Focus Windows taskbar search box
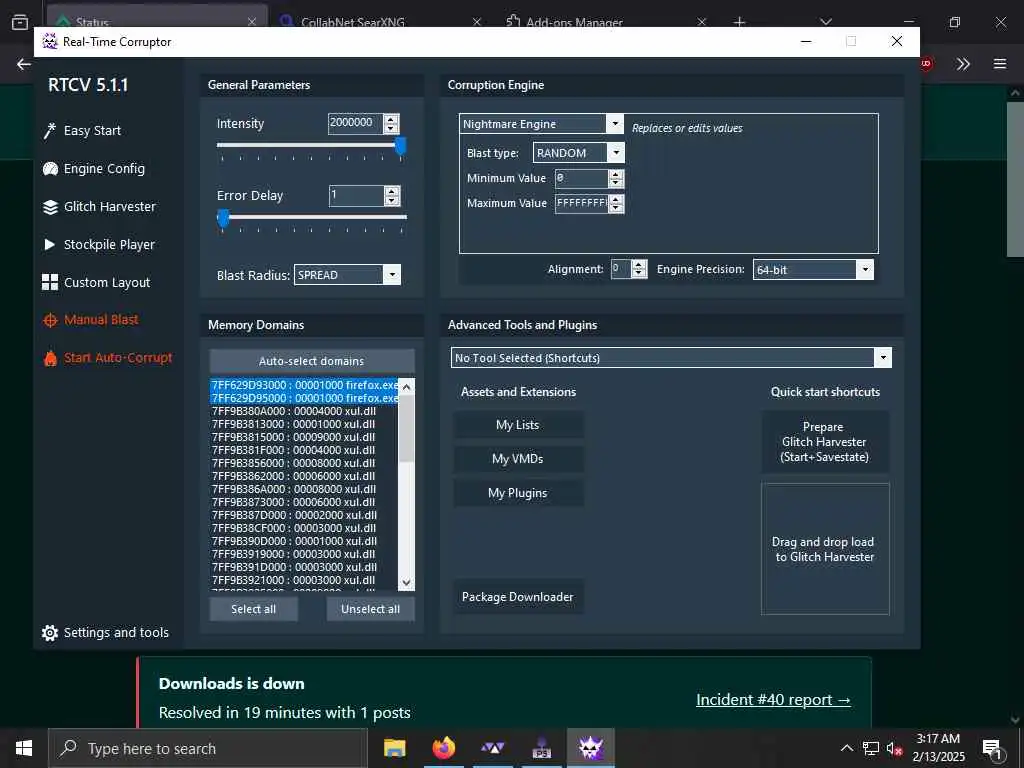 pos(208,748)
